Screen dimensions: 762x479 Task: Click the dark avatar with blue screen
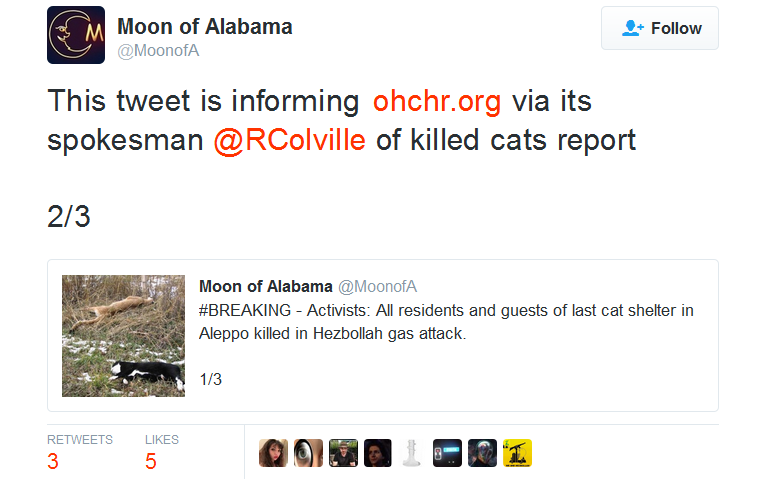[x=448, y=453]
